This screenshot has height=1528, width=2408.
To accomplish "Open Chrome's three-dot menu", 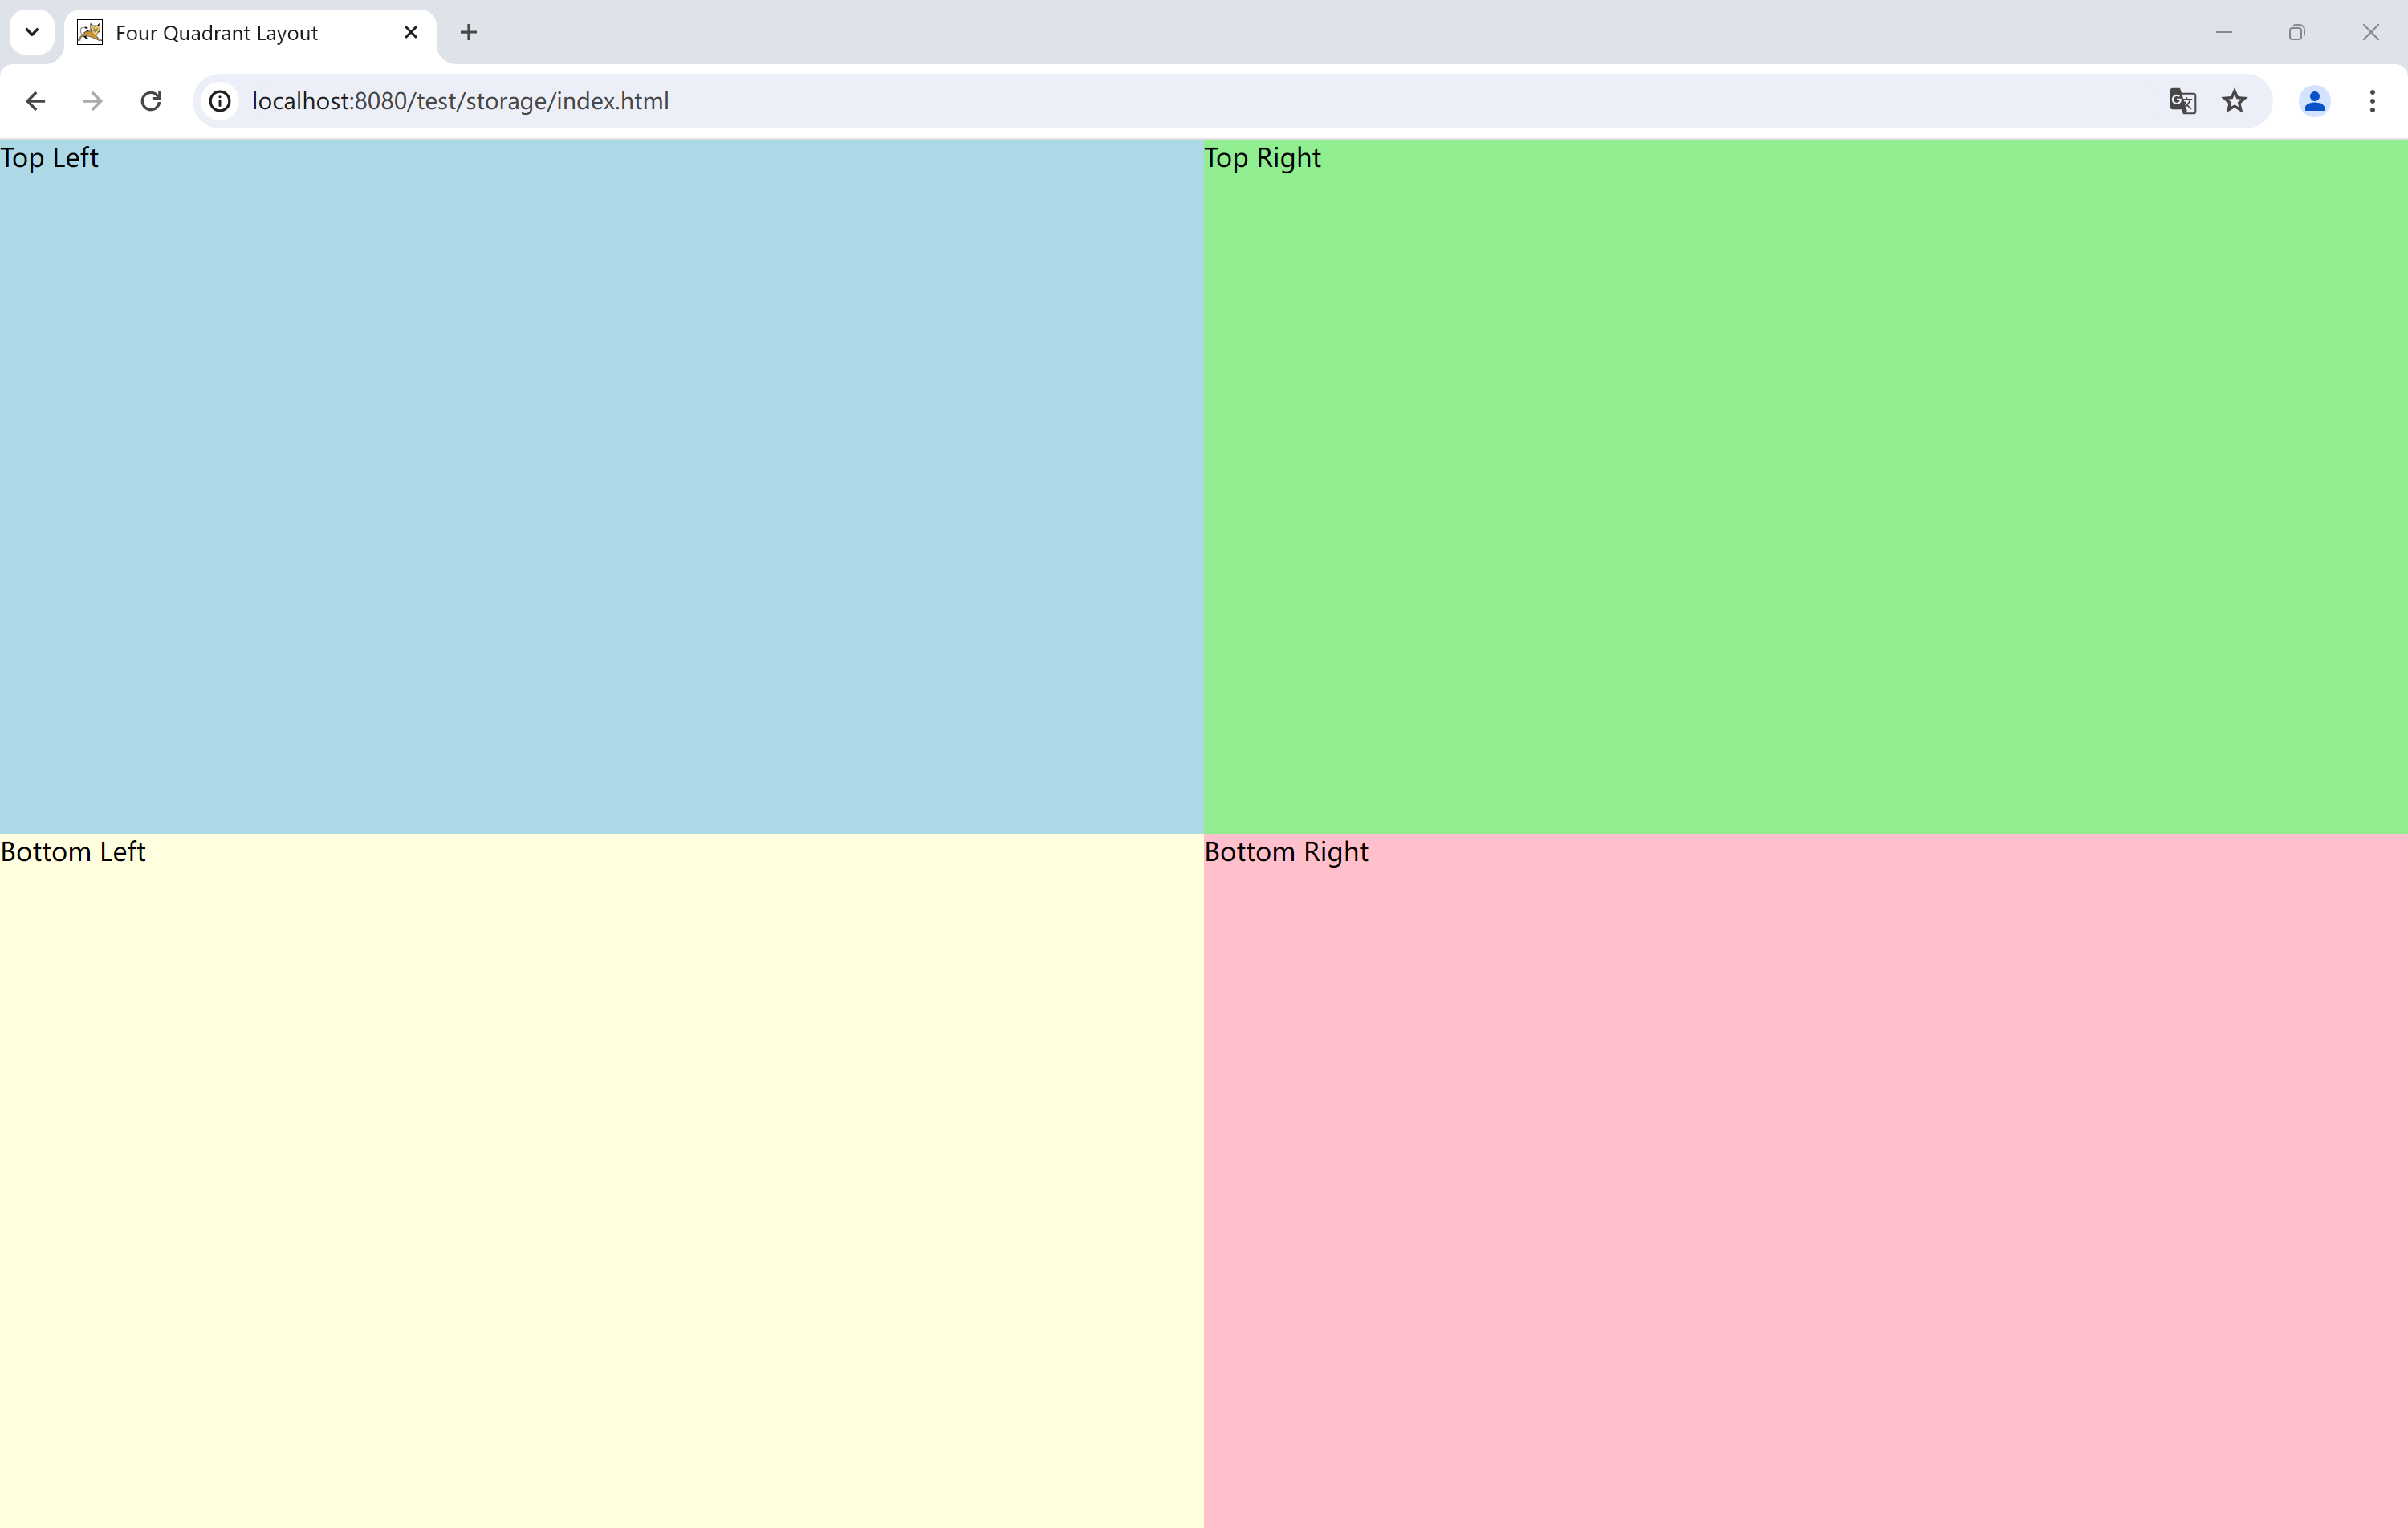I will (2372, 101).
